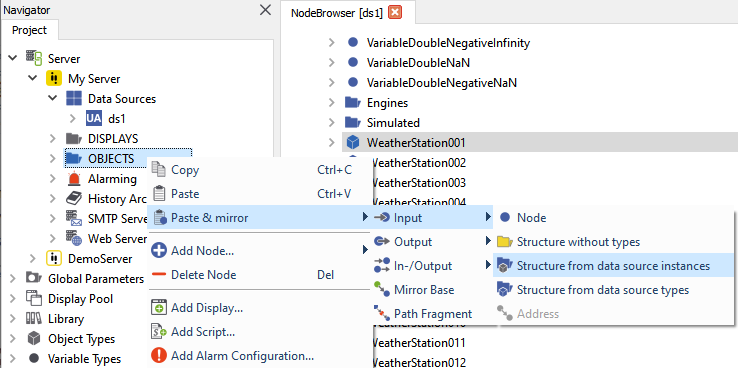Expand the DISPLAYS folder
738x368 pixels.
click(x=53, y=138)
